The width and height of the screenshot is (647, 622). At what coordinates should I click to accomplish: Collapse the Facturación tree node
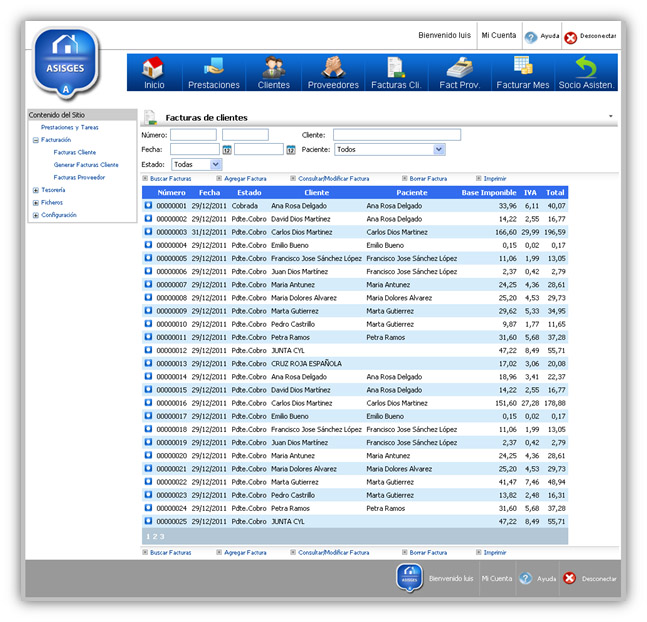pos(36,140)
